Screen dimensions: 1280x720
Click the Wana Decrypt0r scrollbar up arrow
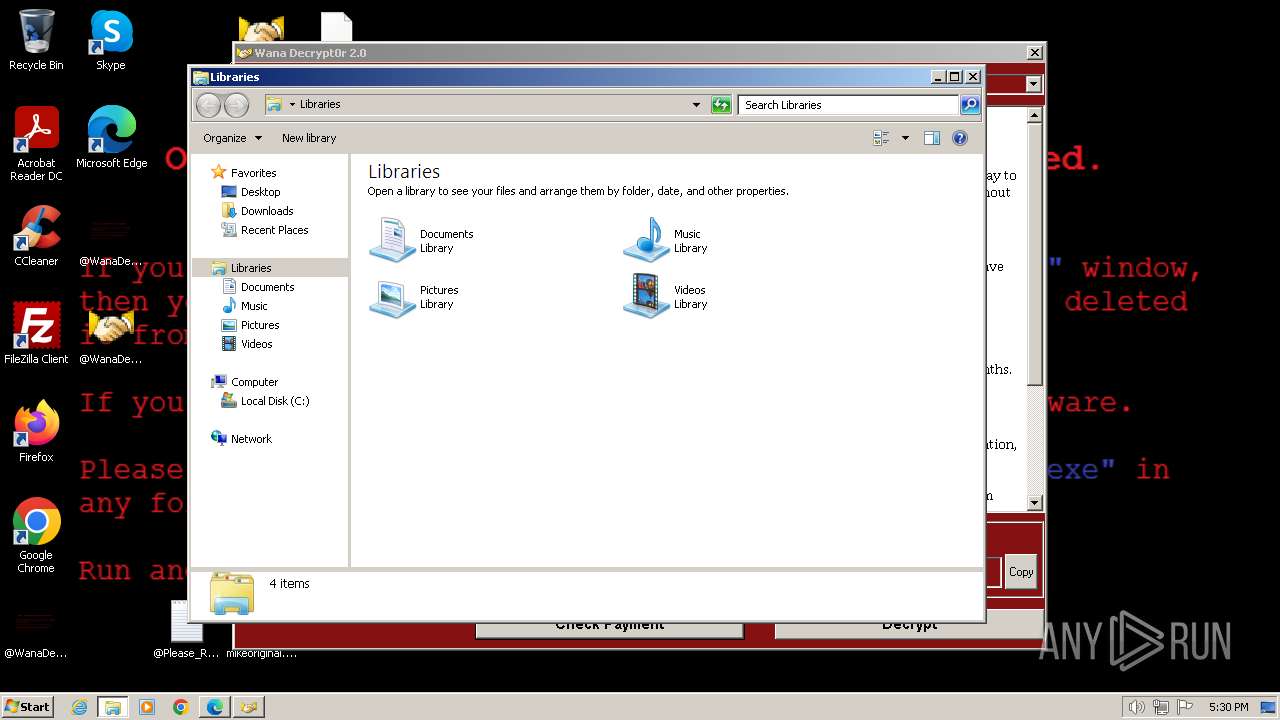[1035, 116]
